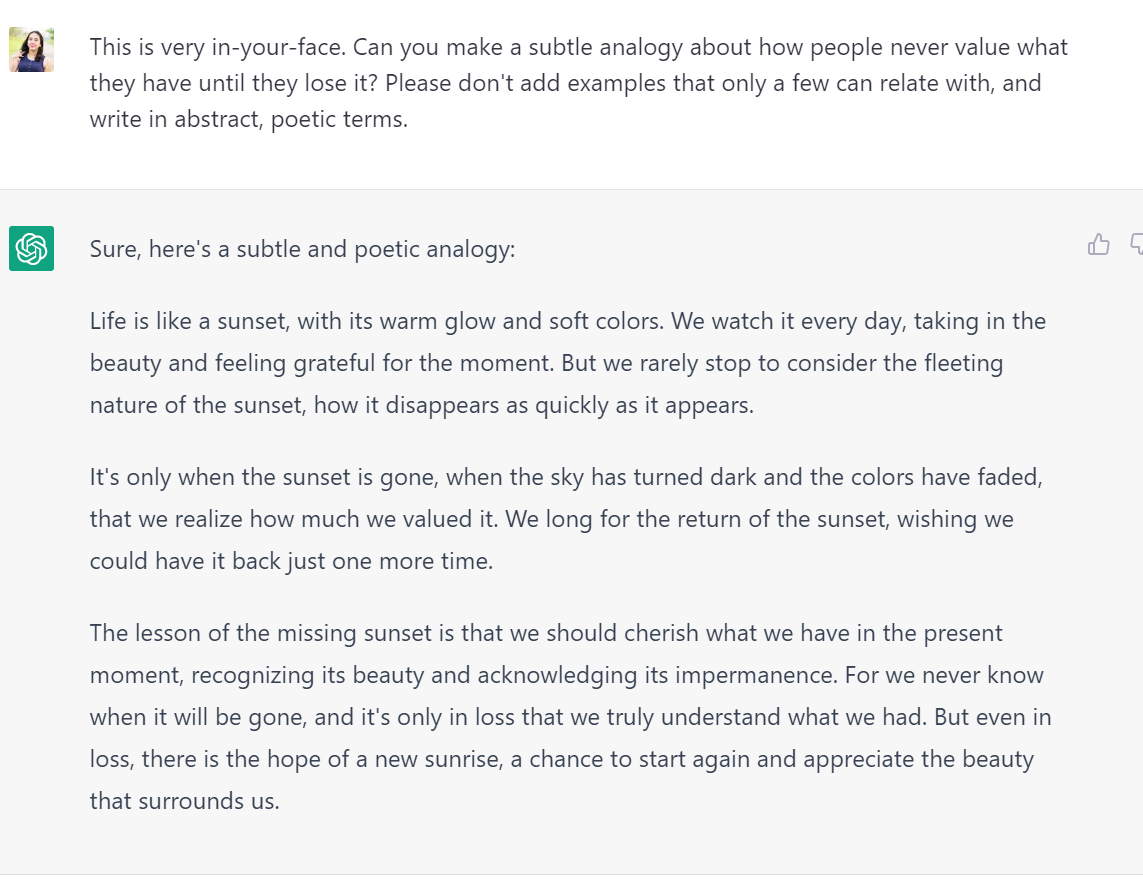The image size is (1143, 879).
Task: Click the line starting "beauty and feeling grateful"
Action: coord(546,363)
